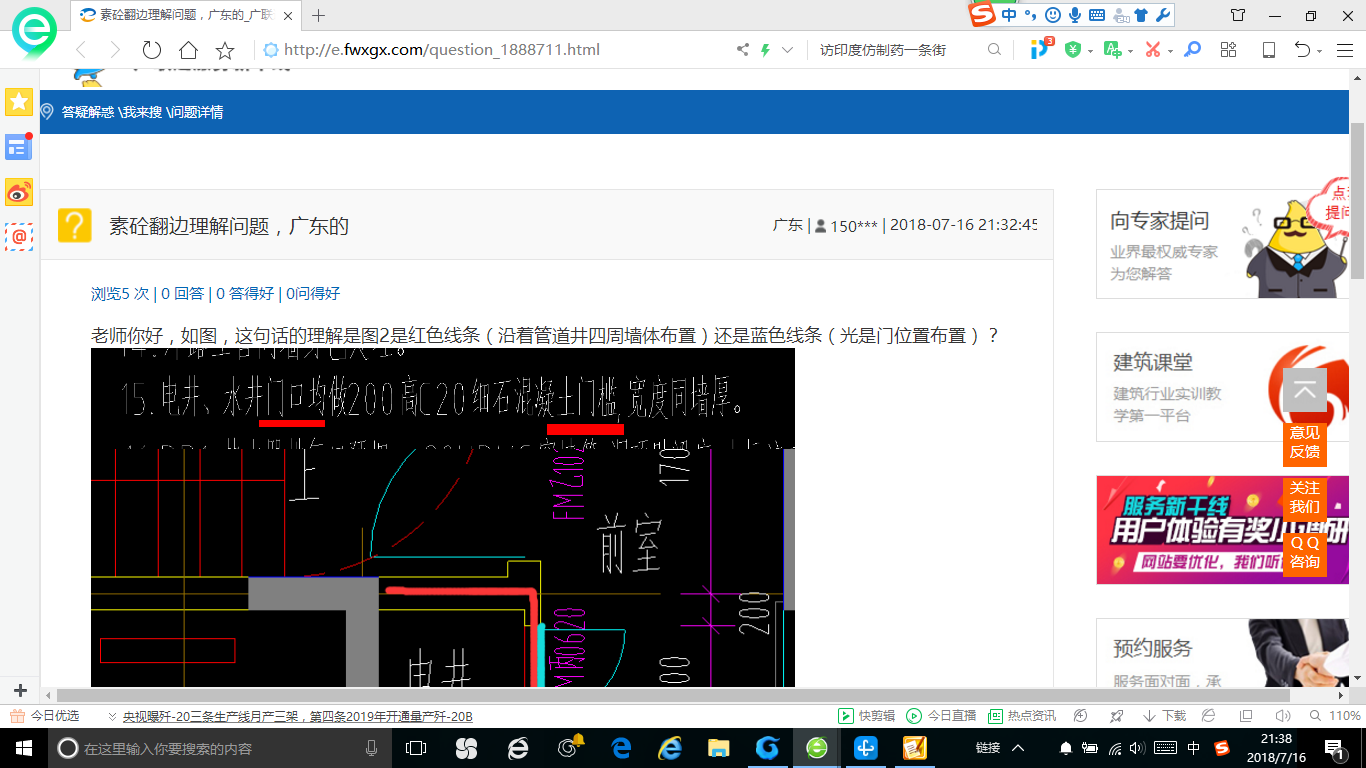The height and width of the screenshot is (768, 1366).
Task: Open the green shield payment protection icon
Action: [x=1073, y=50]
